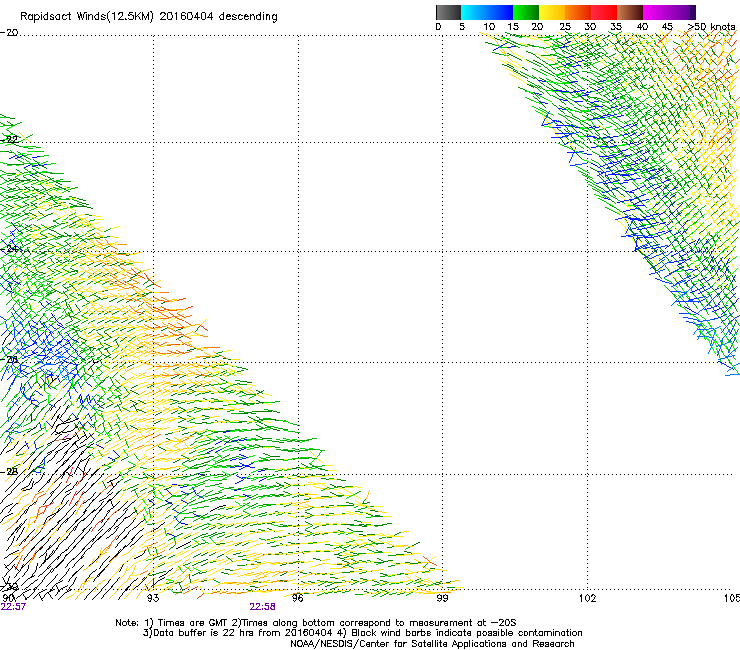Viewport: 740px width, 650px height.
Task: Click the purple time stamp 22:58
Action: click(x=262, y=607)
